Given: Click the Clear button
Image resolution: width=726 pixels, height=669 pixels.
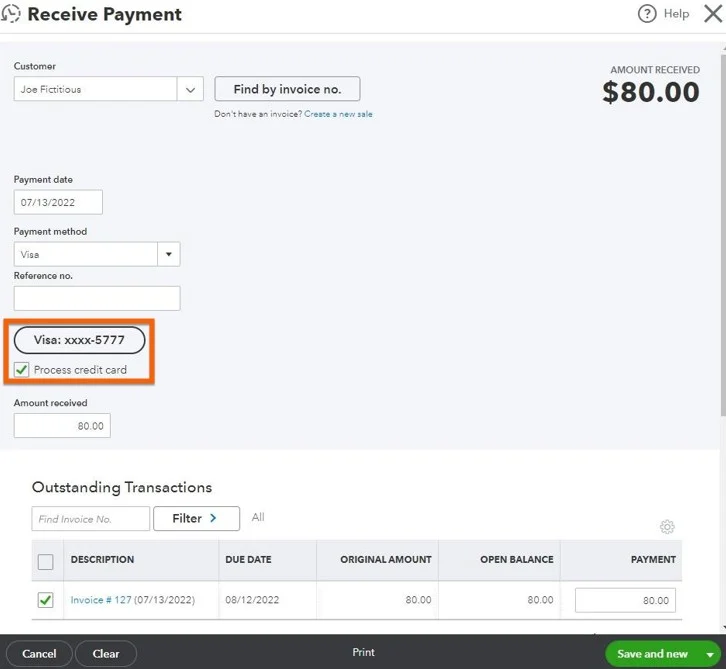Looking at the screenshot, I should pyautogui.click(x=106, y=654).
